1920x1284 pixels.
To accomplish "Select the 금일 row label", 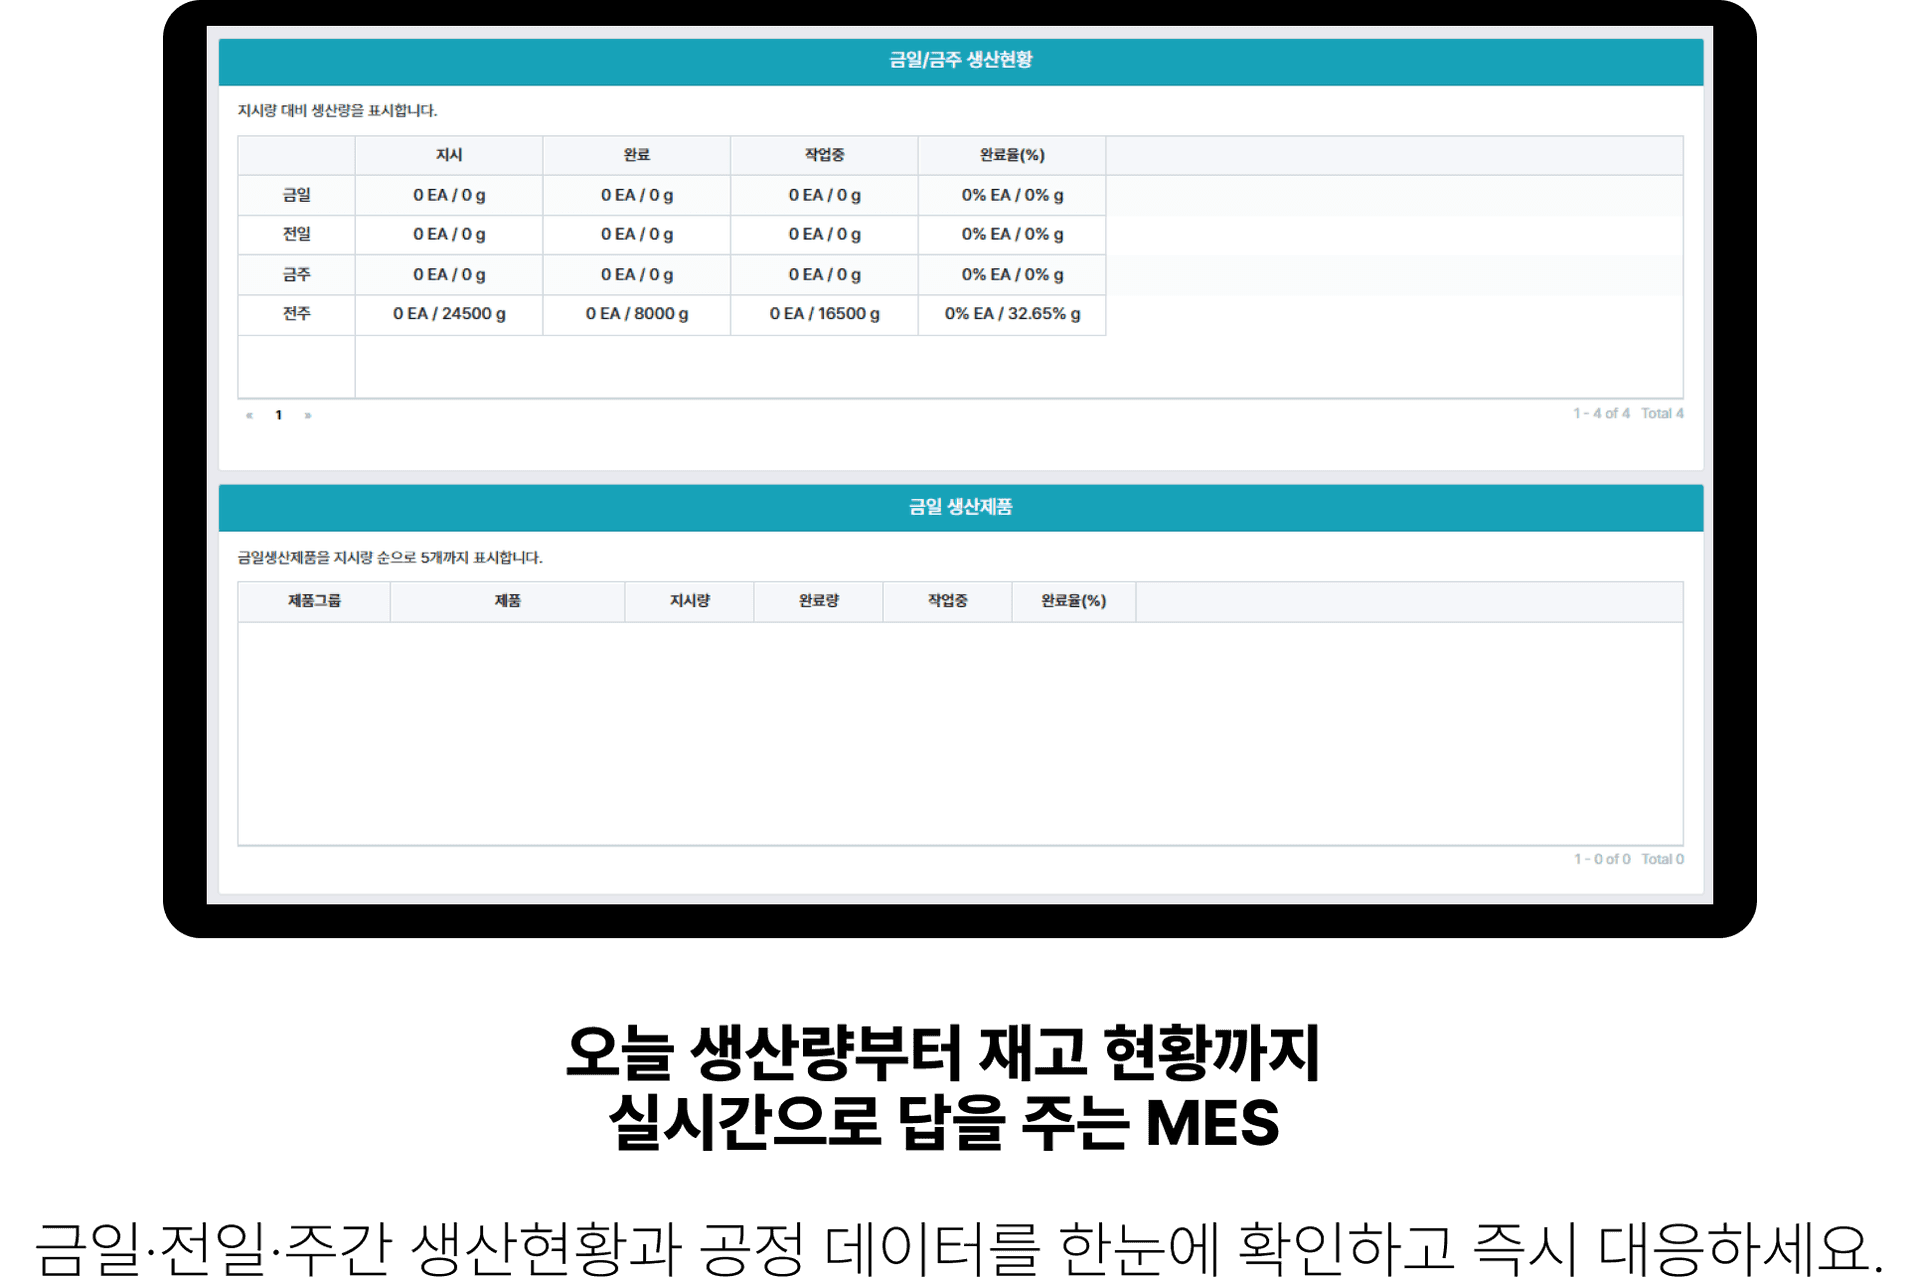I will [297, 195].
